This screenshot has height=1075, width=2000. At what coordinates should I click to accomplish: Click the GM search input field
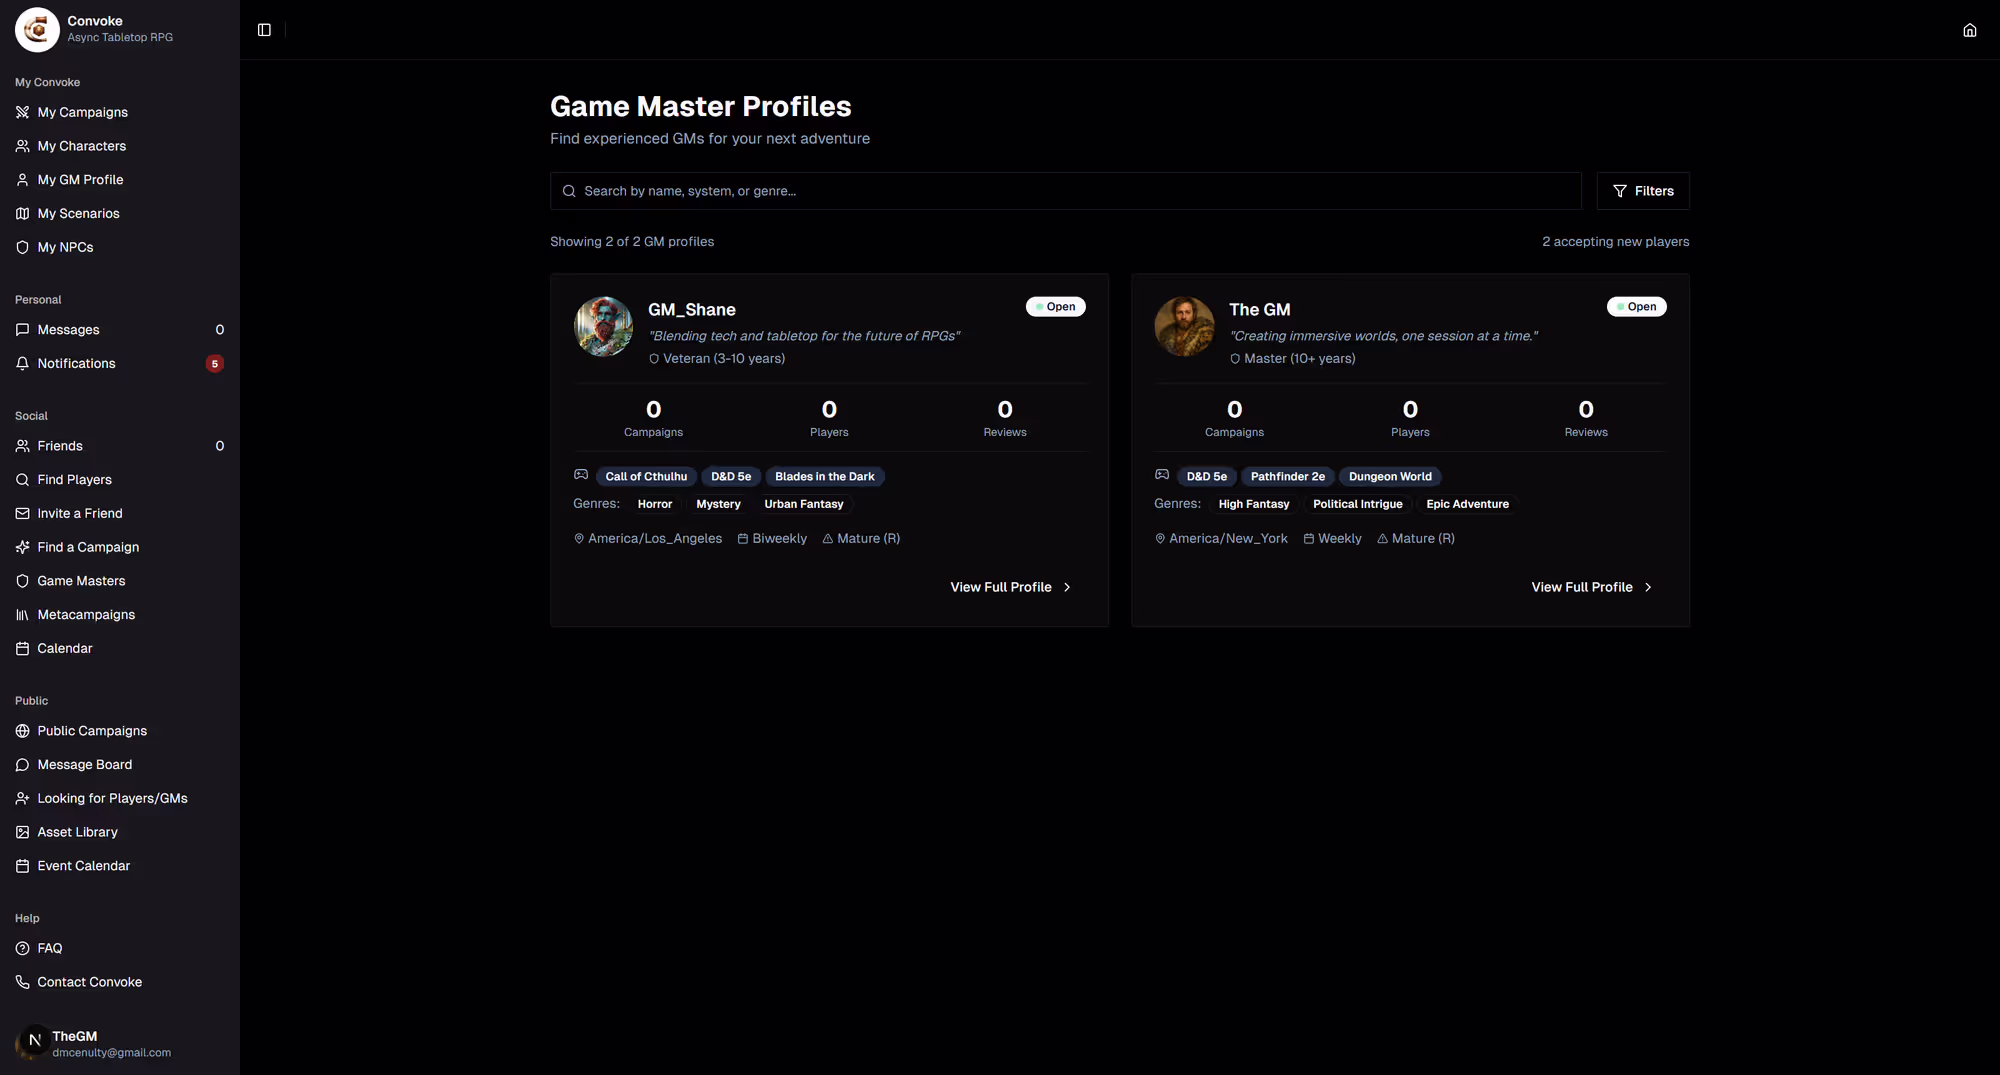click(x=1066, y=191)
